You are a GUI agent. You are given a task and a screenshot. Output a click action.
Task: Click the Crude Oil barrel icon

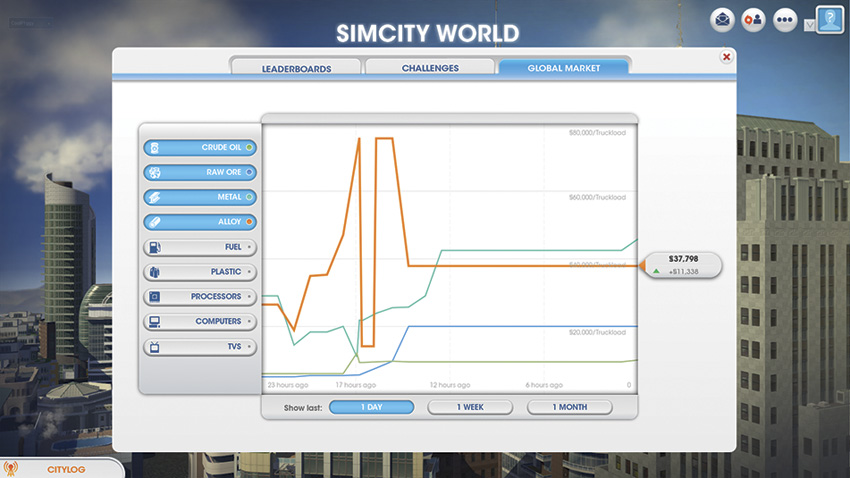pyautogui.click(x=154, y=147)
